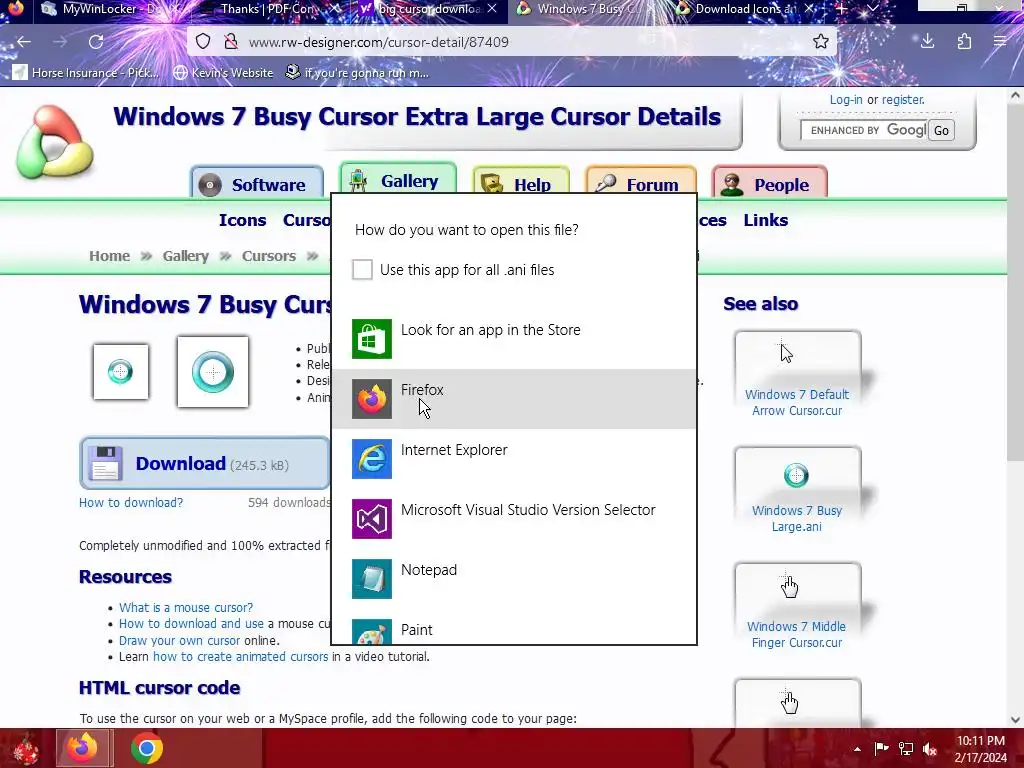
Task: Switch to the MyWinLocker tab
Action: (108, 9)
